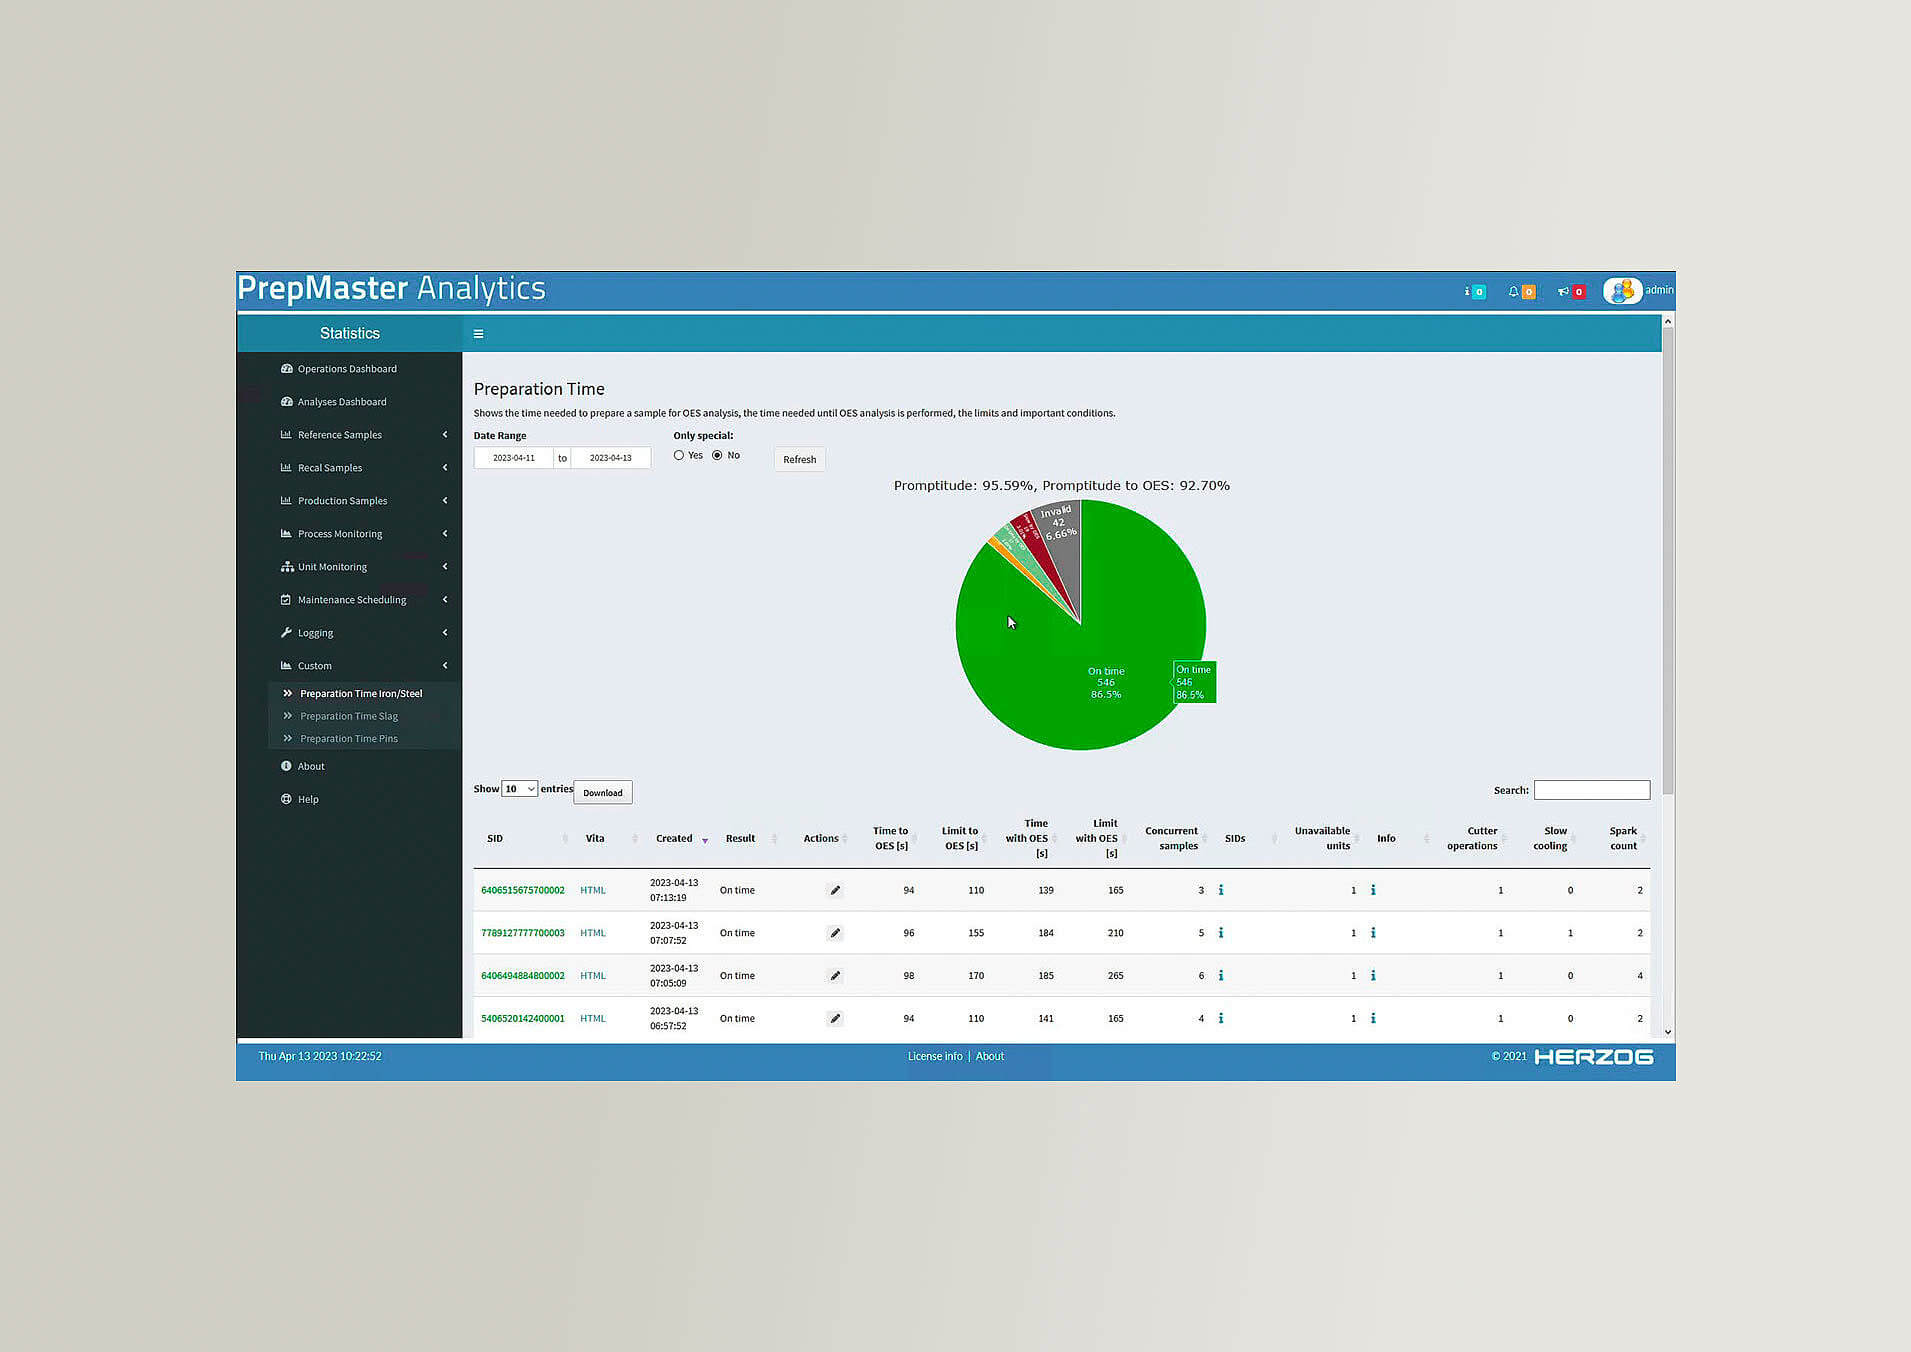Open Operations Dashboard page

(x=347, y=369)
